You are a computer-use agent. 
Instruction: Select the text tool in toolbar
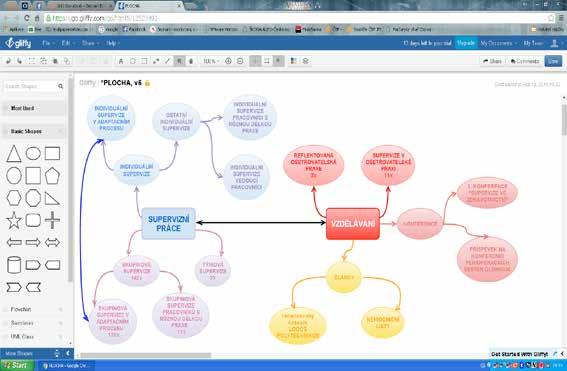(x=121, y=61)
